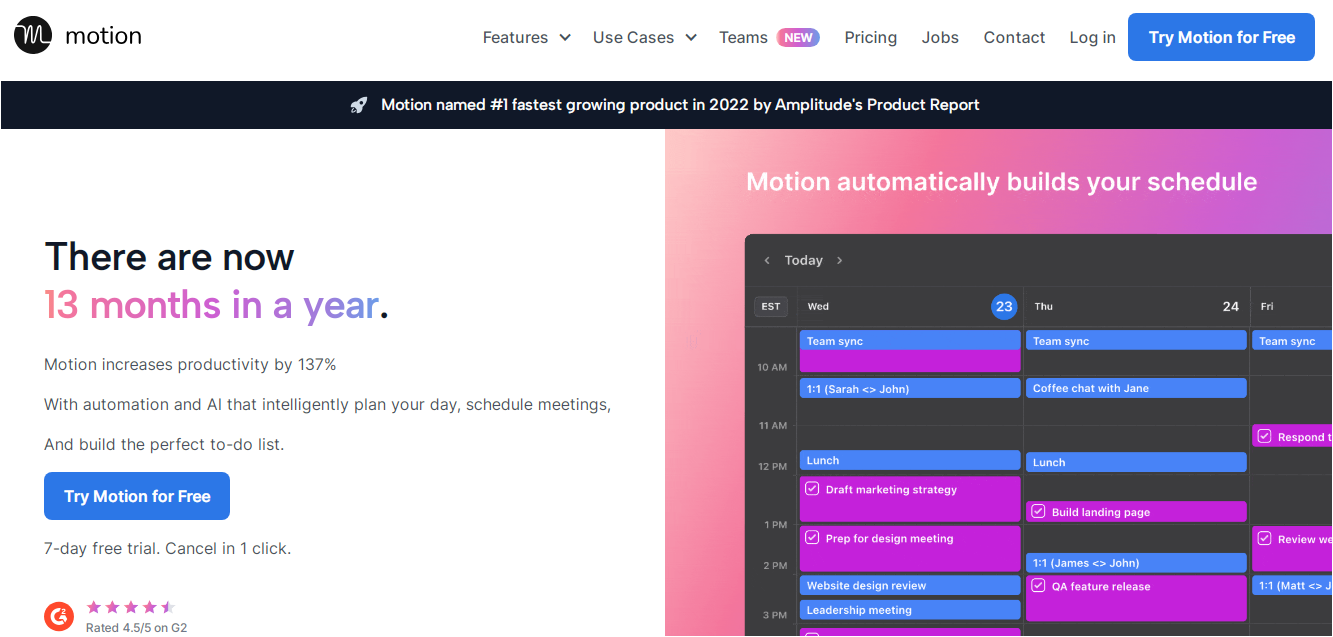Click the star rating on G2
1333x637 pixels.
point(130,607)
